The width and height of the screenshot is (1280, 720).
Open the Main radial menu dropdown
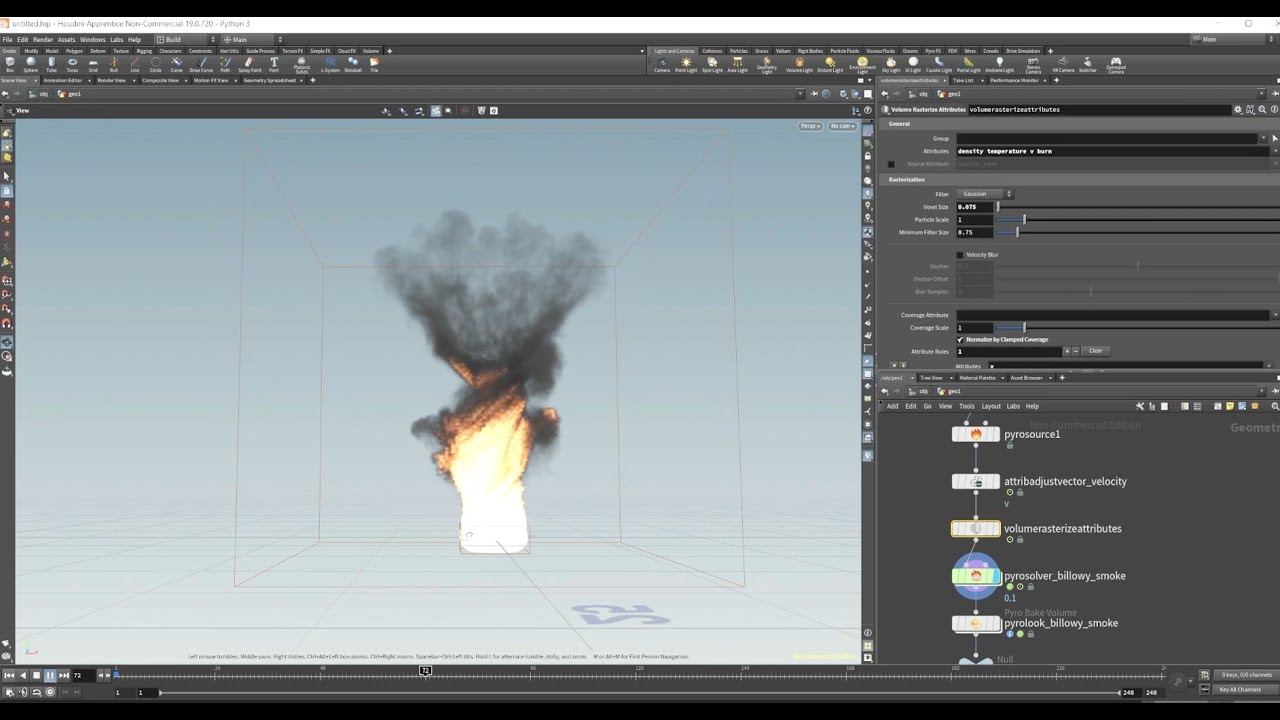pyautogui.click(x=252, y=40)
